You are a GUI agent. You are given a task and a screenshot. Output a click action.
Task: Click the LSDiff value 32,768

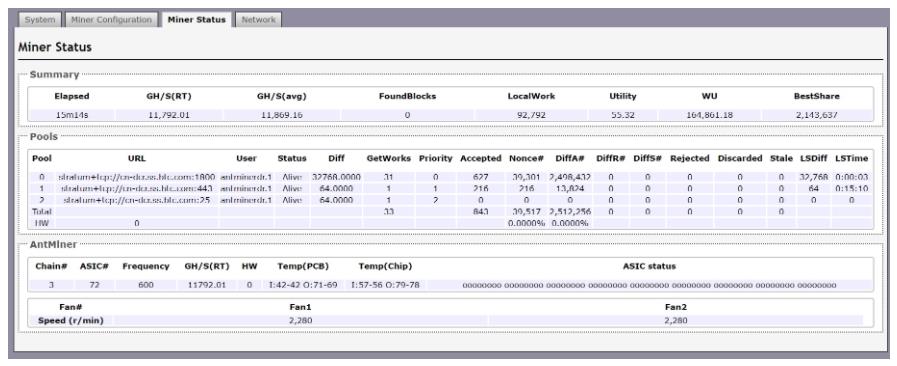pos(813,177)
